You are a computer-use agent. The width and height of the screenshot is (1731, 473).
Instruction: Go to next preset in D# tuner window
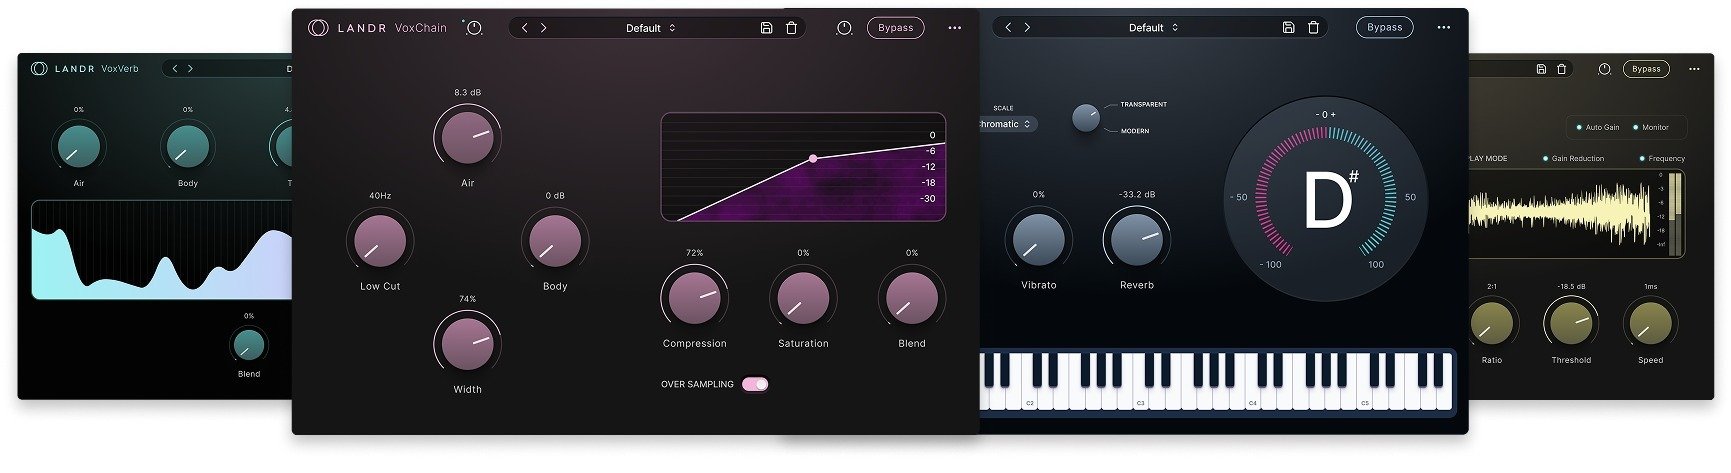coord(1027,27)
